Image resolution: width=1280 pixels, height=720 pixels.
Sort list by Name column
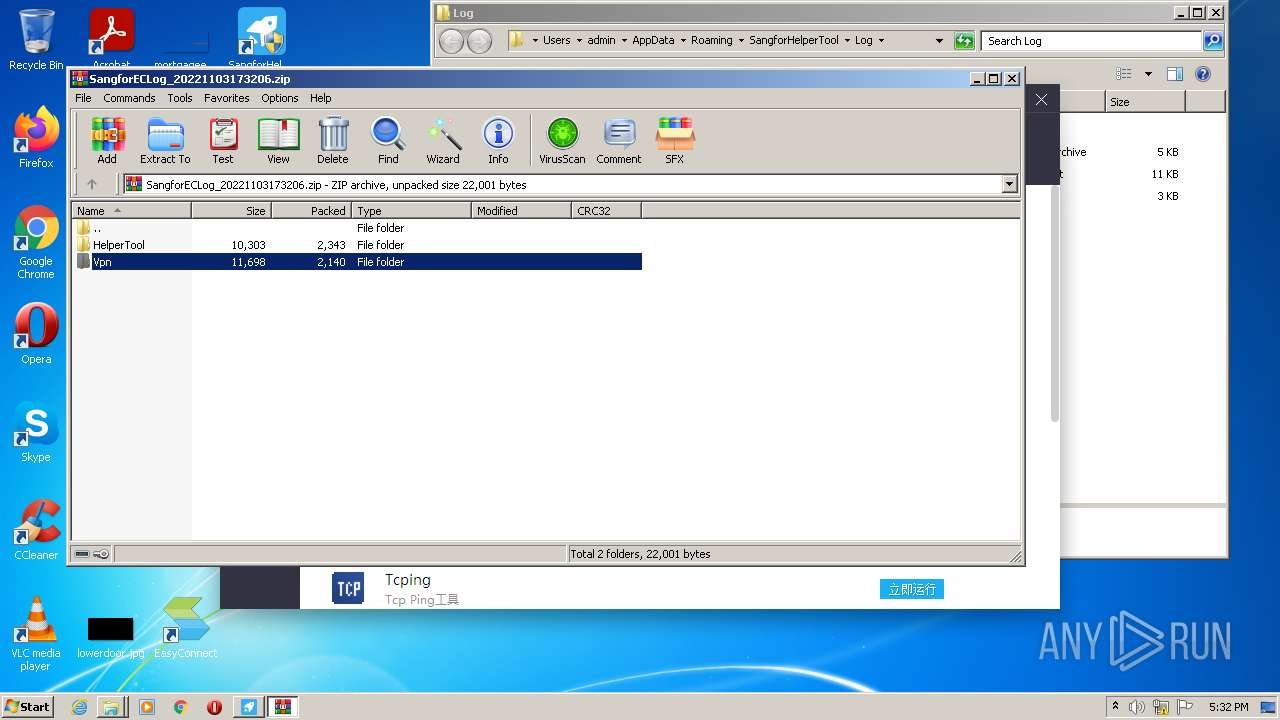coord(131,211)
